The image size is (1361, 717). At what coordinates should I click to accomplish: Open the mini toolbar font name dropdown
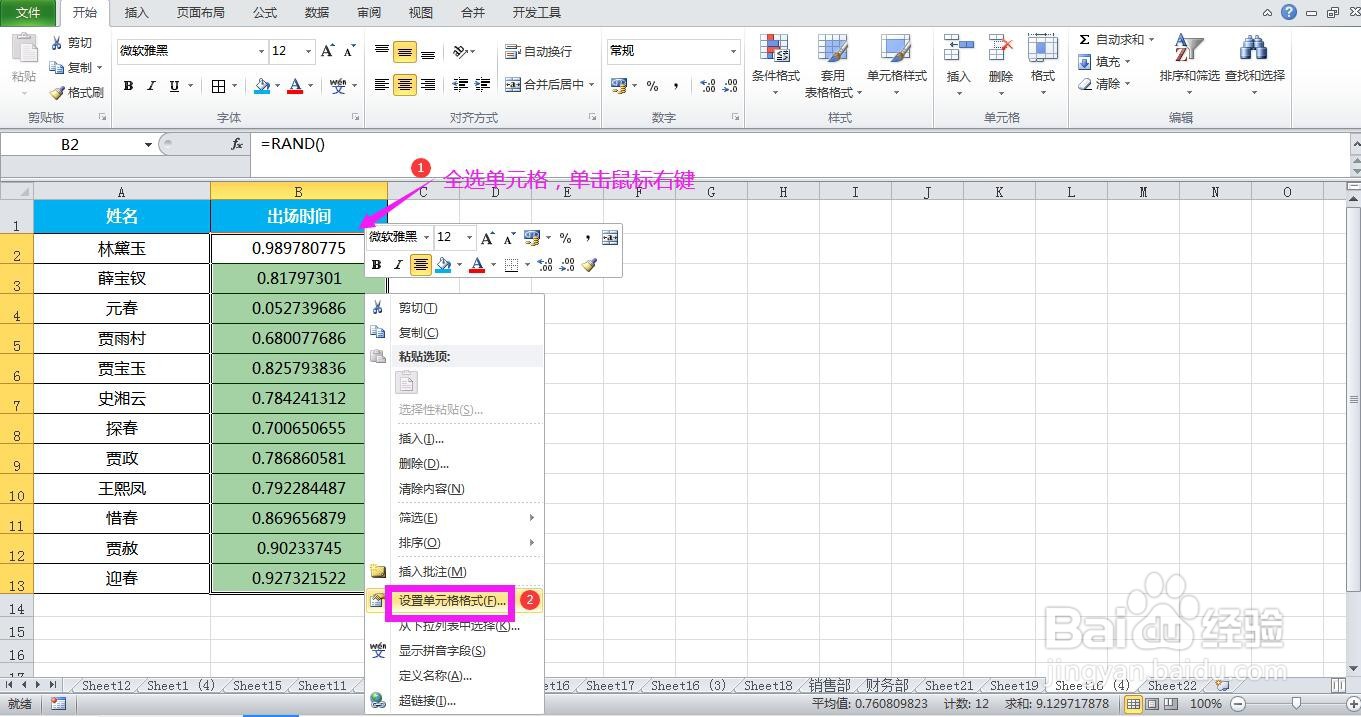click(x=427, y=237)
